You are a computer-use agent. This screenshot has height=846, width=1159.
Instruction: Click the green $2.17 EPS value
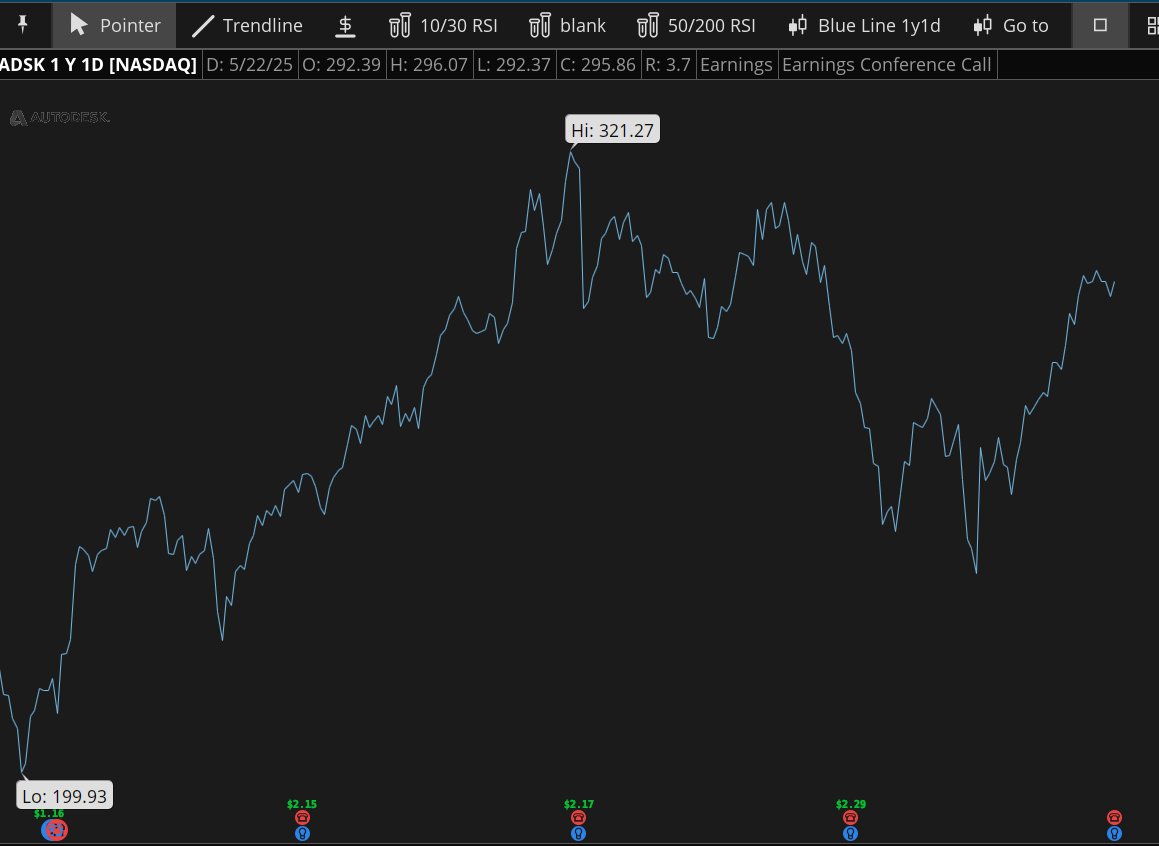[579, 804]
